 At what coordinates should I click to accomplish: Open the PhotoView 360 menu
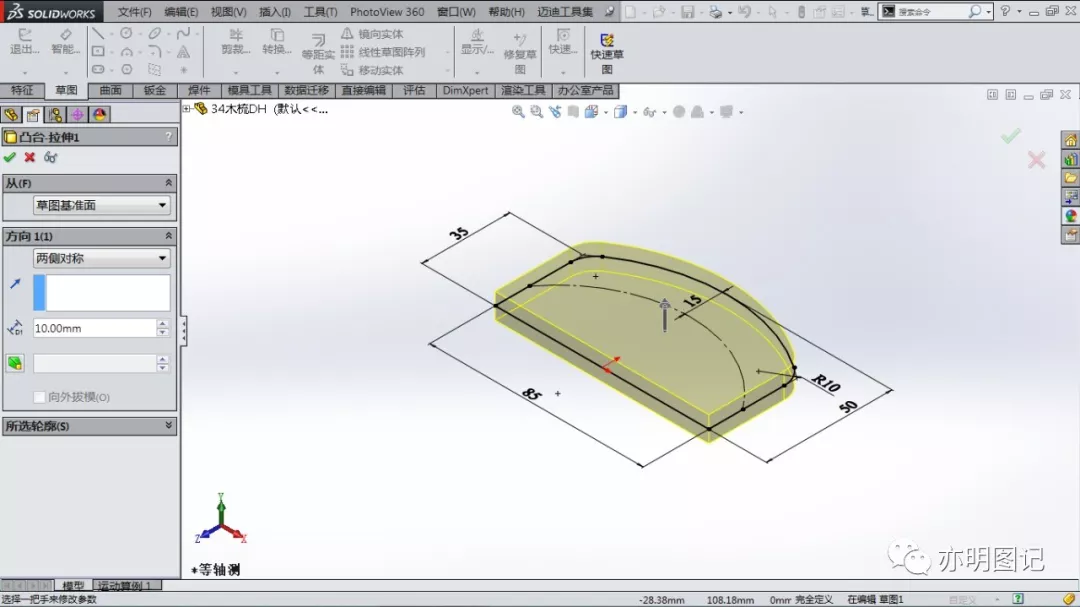tap(387, 12)
